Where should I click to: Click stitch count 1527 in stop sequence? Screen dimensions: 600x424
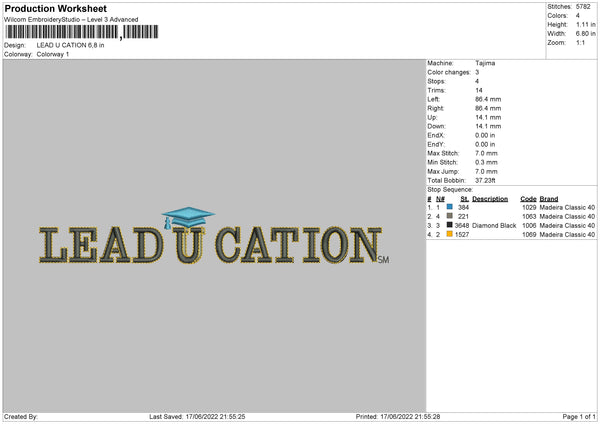(x=462, y=235)
